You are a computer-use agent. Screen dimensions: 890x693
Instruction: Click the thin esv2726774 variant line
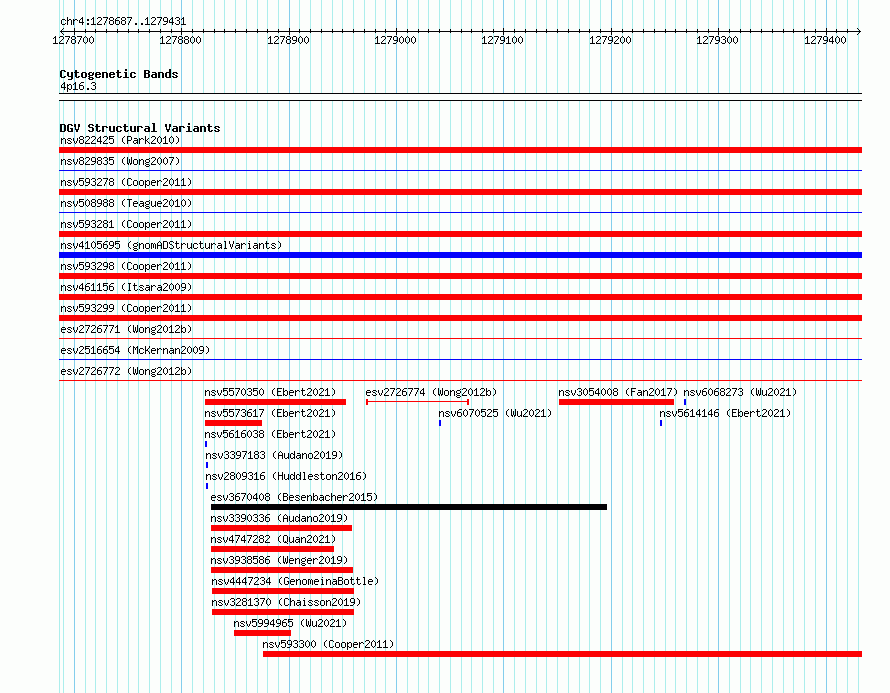click(417, 402)
